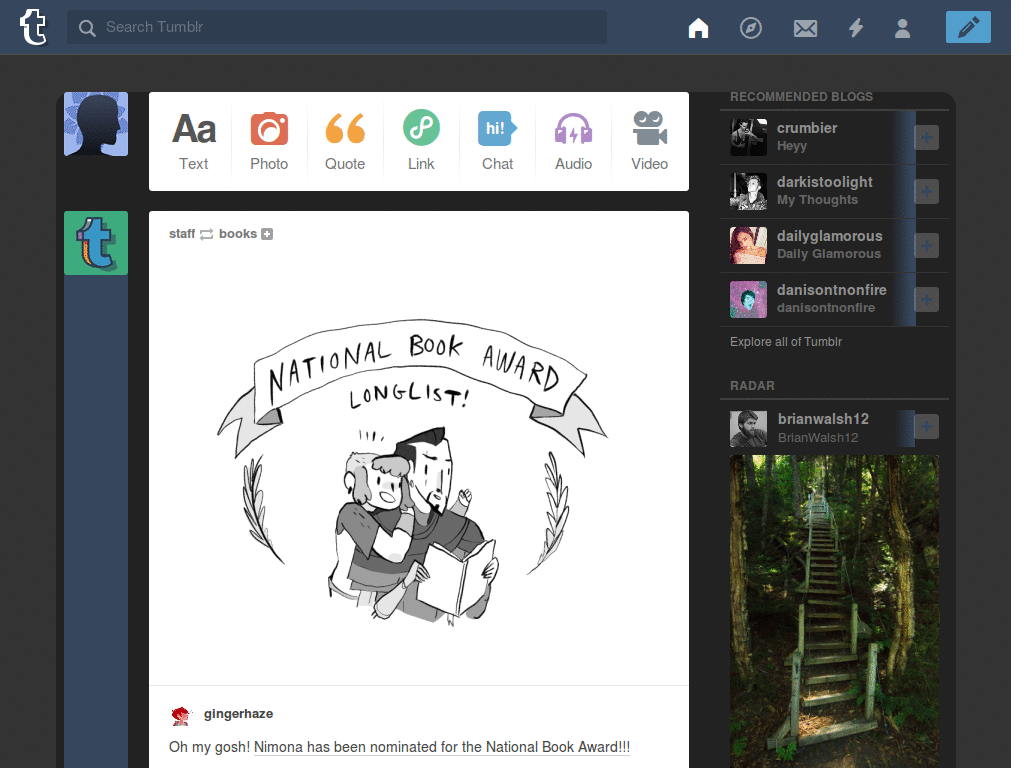Create a new Audio post

pos(573,142)
